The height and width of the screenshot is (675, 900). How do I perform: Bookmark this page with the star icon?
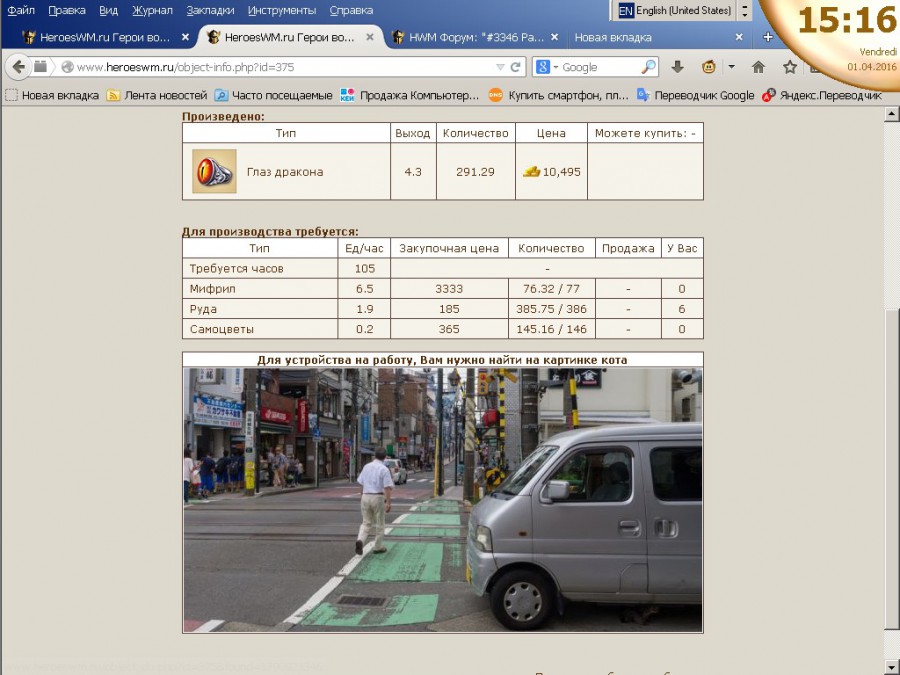click(790, 67)
